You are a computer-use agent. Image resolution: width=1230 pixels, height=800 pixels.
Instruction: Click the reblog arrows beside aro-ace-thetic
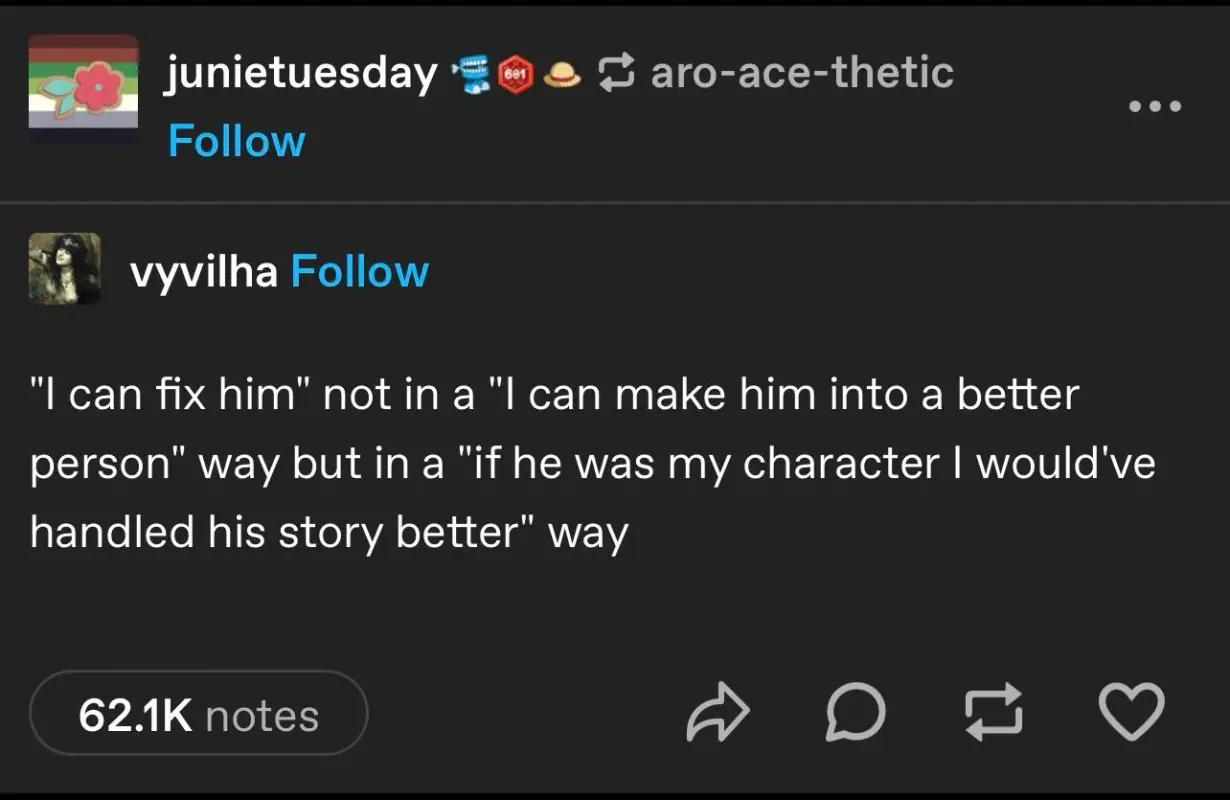[616, 73]
